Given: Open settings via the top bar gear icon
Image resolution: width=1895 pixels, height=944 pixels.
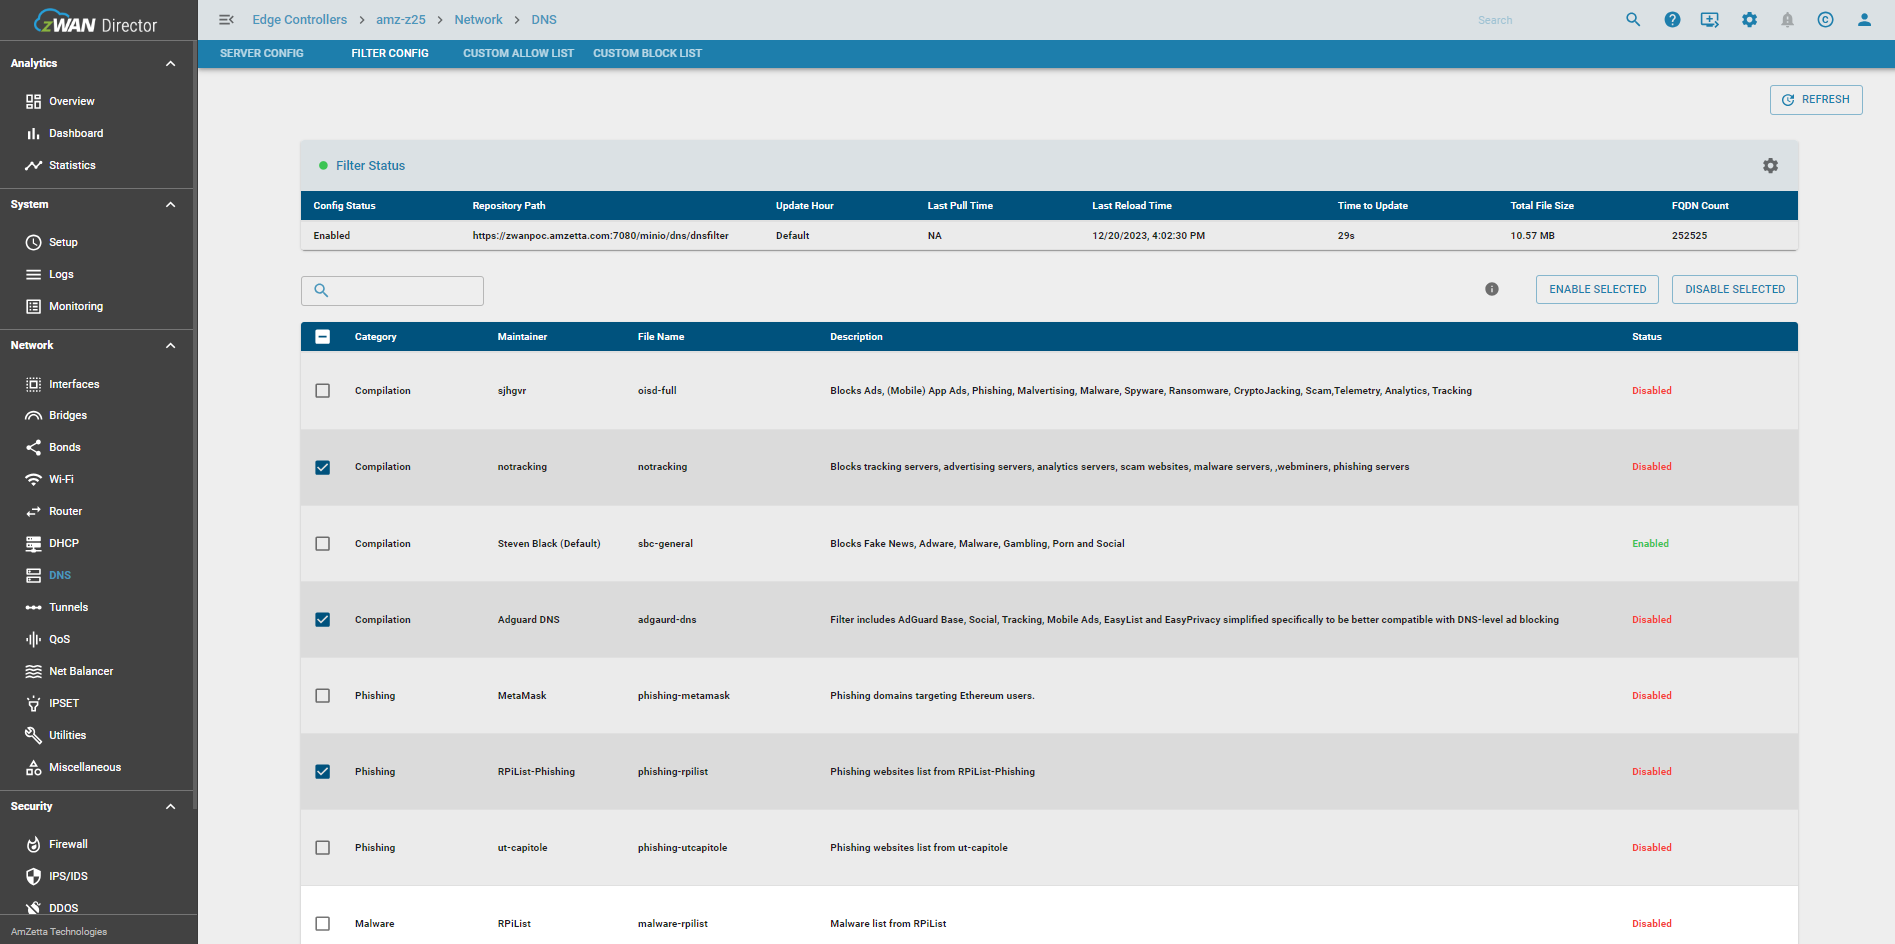Looking at the screenshot, I should (x=1749, y=20).
